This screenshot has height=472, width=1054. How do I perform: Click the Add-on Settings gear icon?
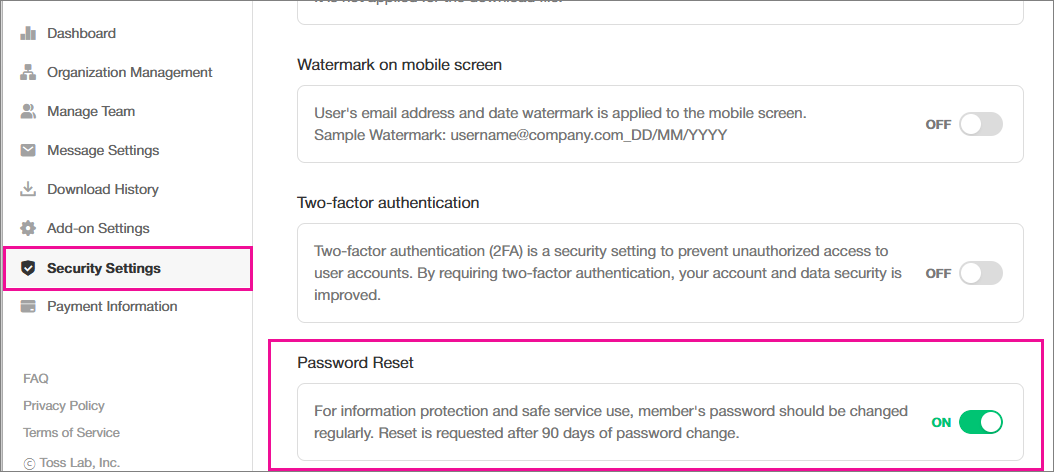pos(28,228)
